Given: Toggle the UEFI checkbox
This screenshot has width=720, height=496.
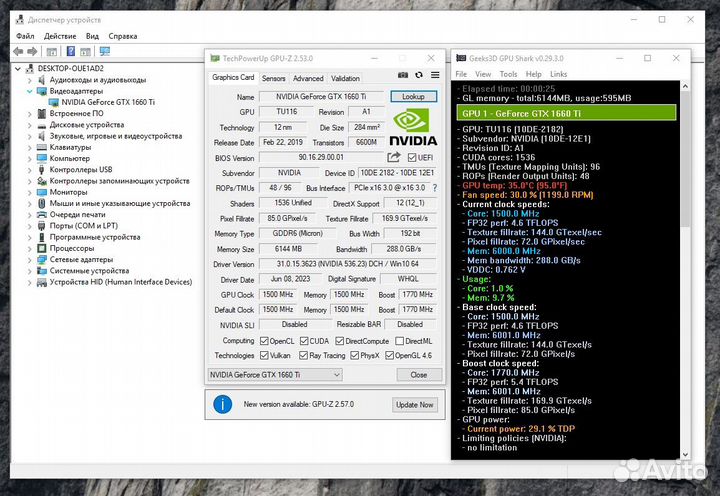Looking at the screenshot, I should click(x=412, y=158).
